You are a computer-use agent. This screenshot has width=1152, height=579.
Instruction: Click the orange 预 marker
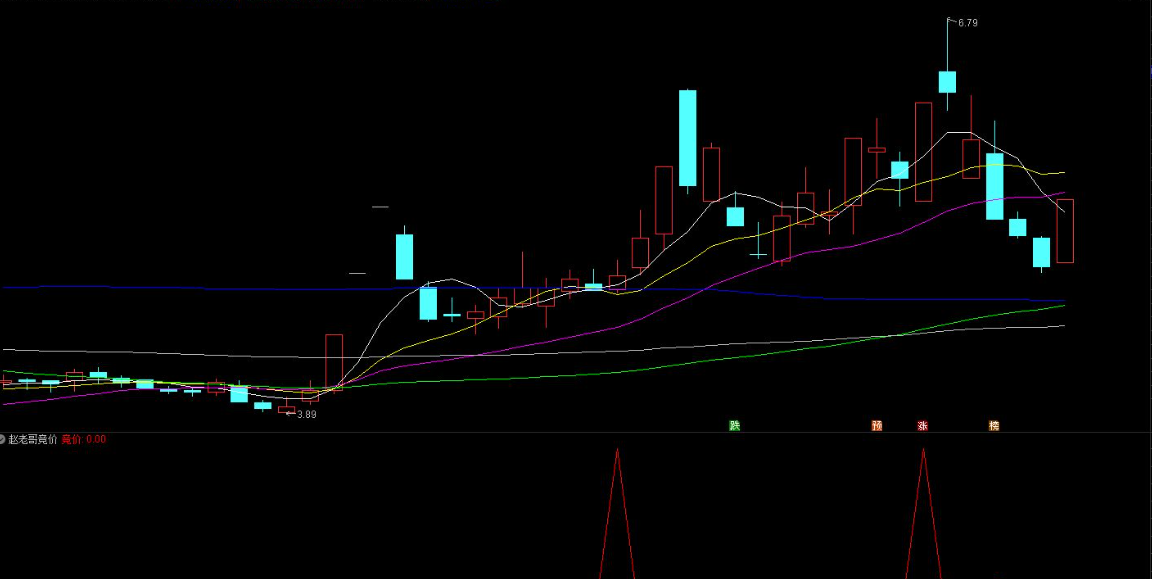876,425
